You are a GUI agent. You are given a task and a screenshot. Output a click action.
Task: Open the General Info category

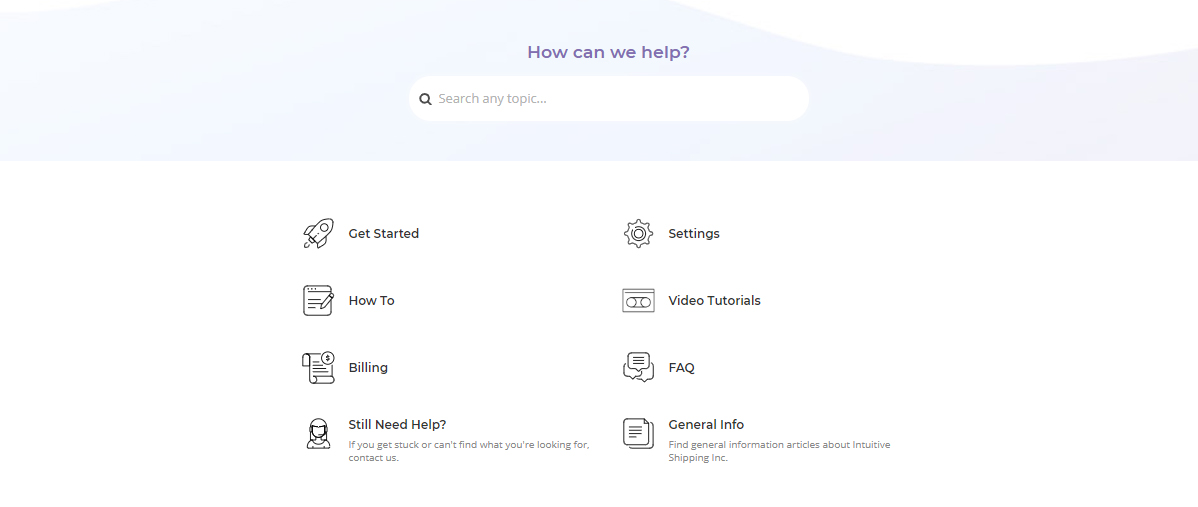click(x=706, y=425)
